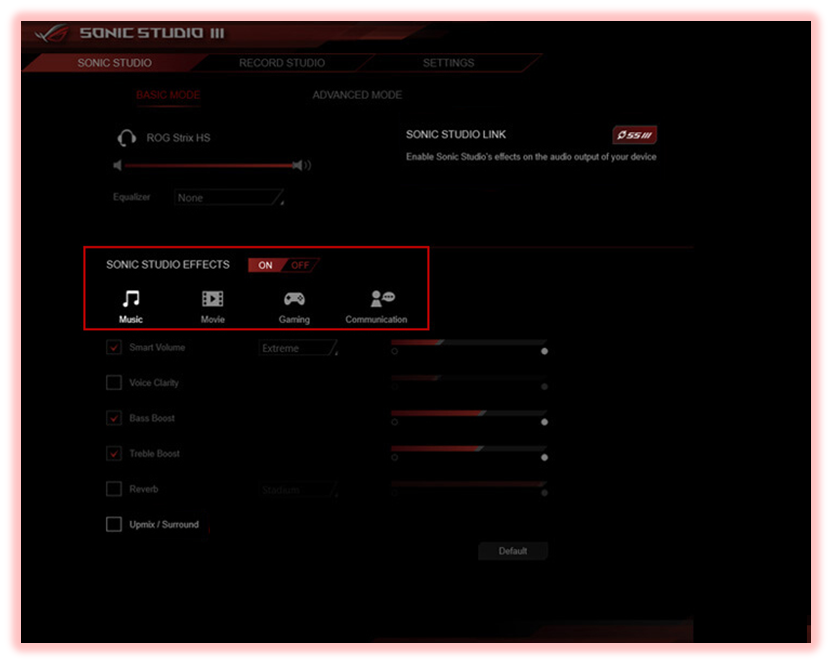
Task: Mute using the low-volume speaker icon
Action: (x=118, y=166)
